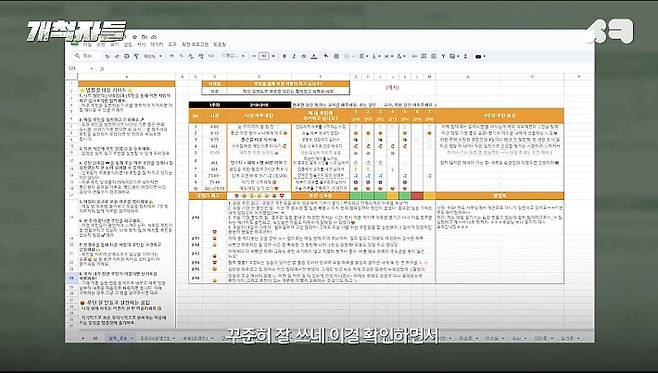Insert a comment from toolbar

pyautogui.click(x=424, y=56)
